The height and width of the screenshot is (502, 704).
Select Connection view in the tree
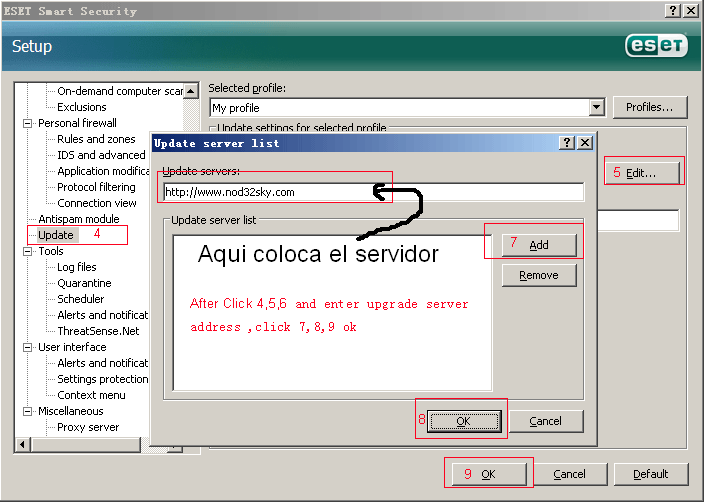tap(97, 203)
